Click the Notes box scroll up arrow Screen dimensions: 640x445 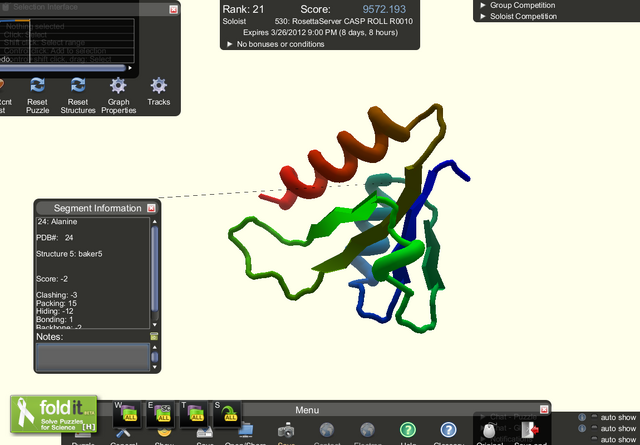pos(154,347)
